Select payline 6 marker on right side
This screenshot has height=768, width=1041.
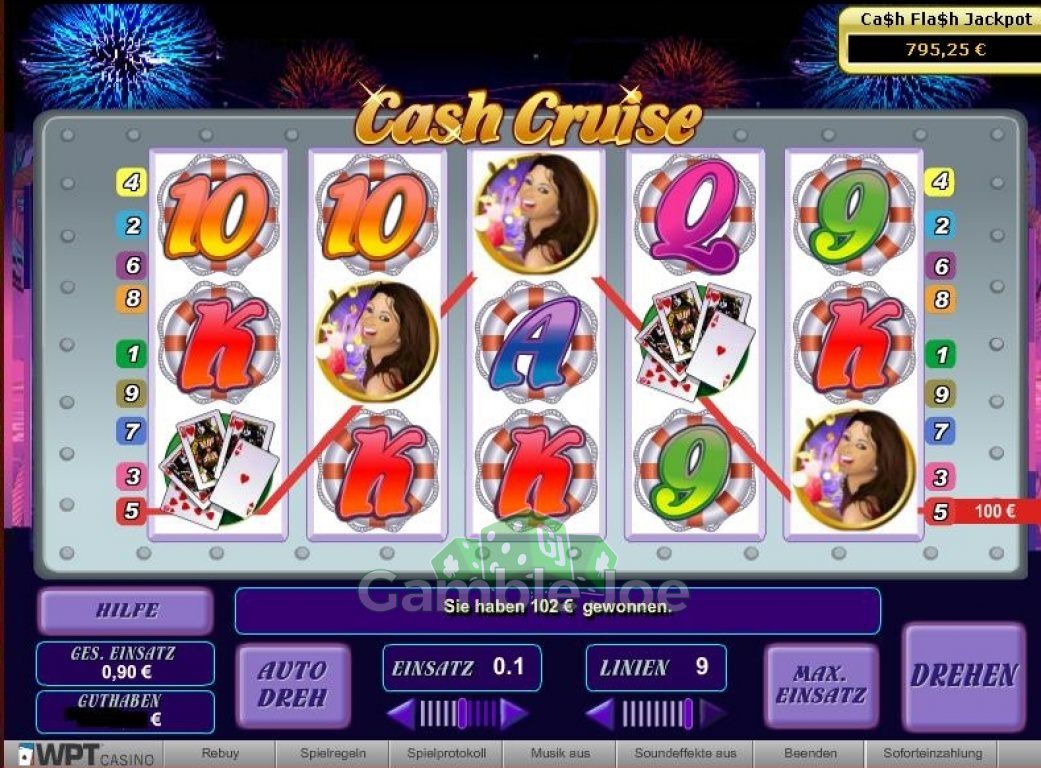(941, 266)
